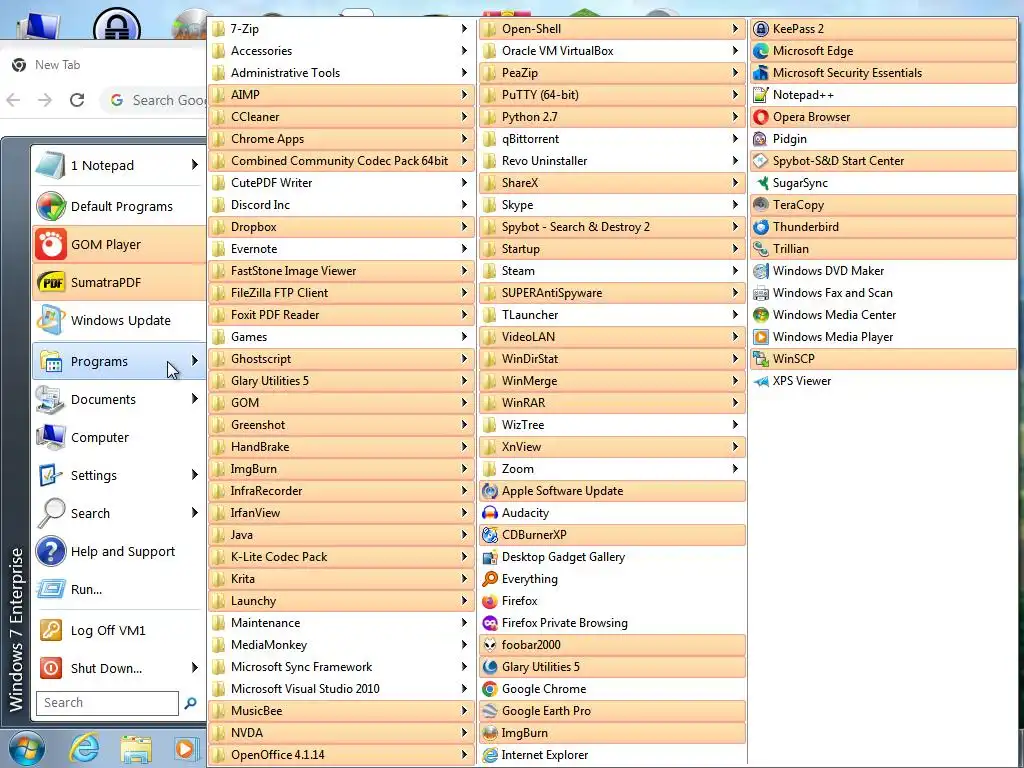Open TeraCopy
Screen dimensions: 1024x768
[883, 205]
